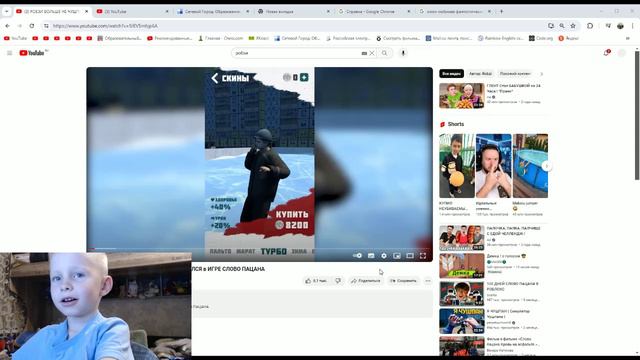Click the install app icon in address bar
Screen dimensions: 640x360
[551, 26]
